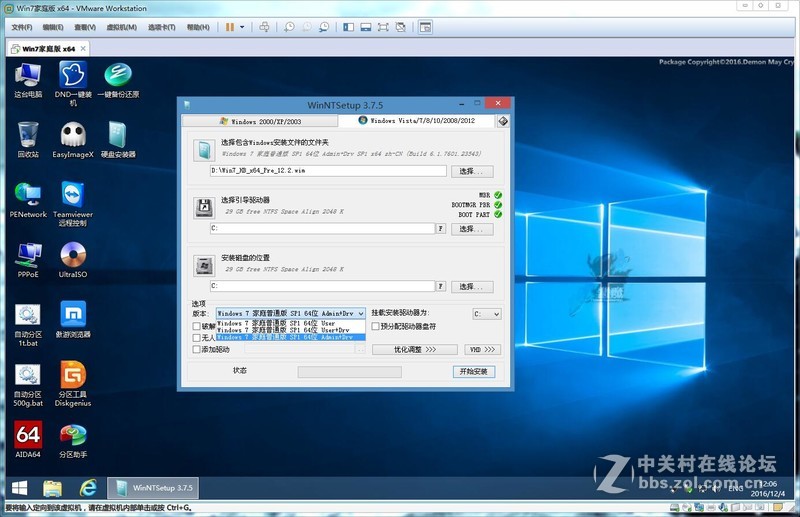The width and height of the screenshot is (800, 517).
Task: Open the 回收站 recycle bin icon
Action: pyautogui.click(x=28, y=140)
